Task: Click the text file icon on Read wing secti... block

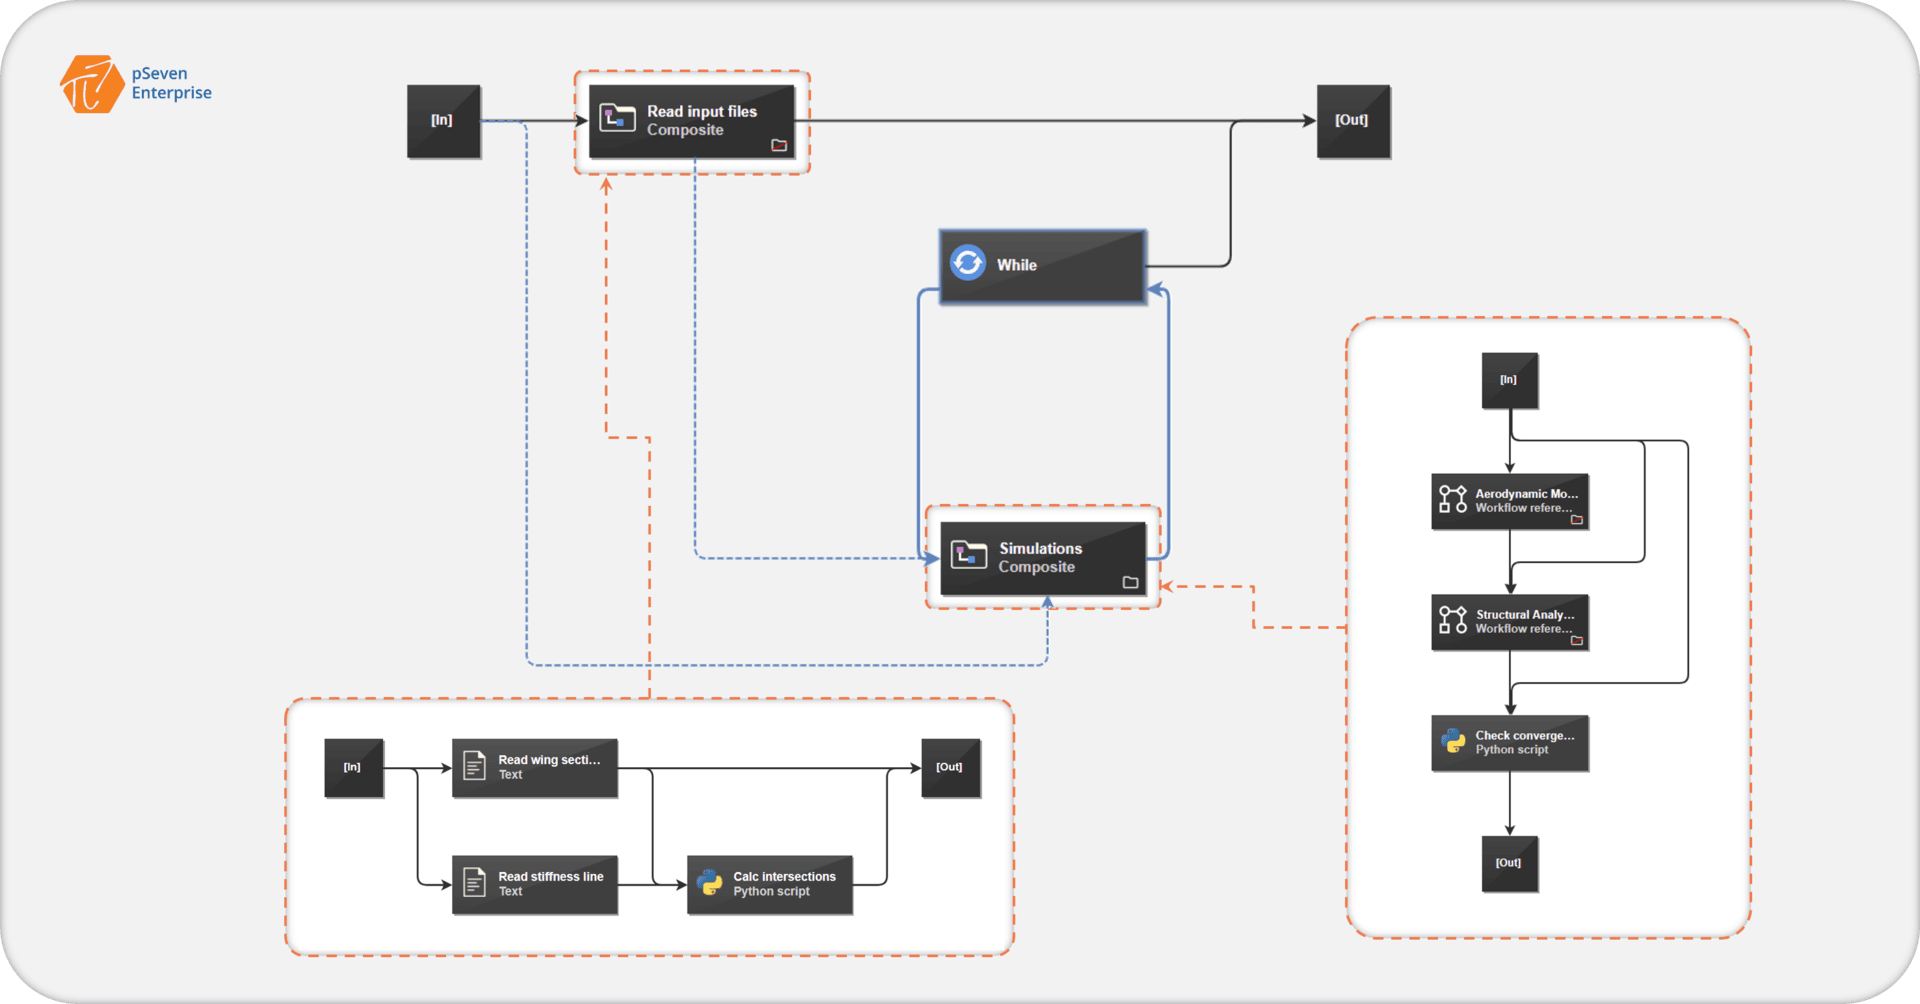Action: click(x=475, y=766)
